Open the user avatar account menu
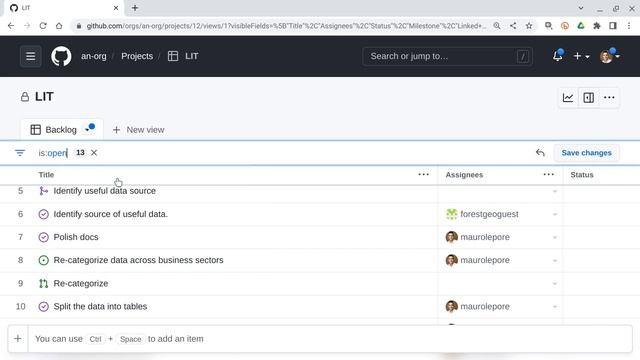640x360 pixels. [x=609, y=56]
